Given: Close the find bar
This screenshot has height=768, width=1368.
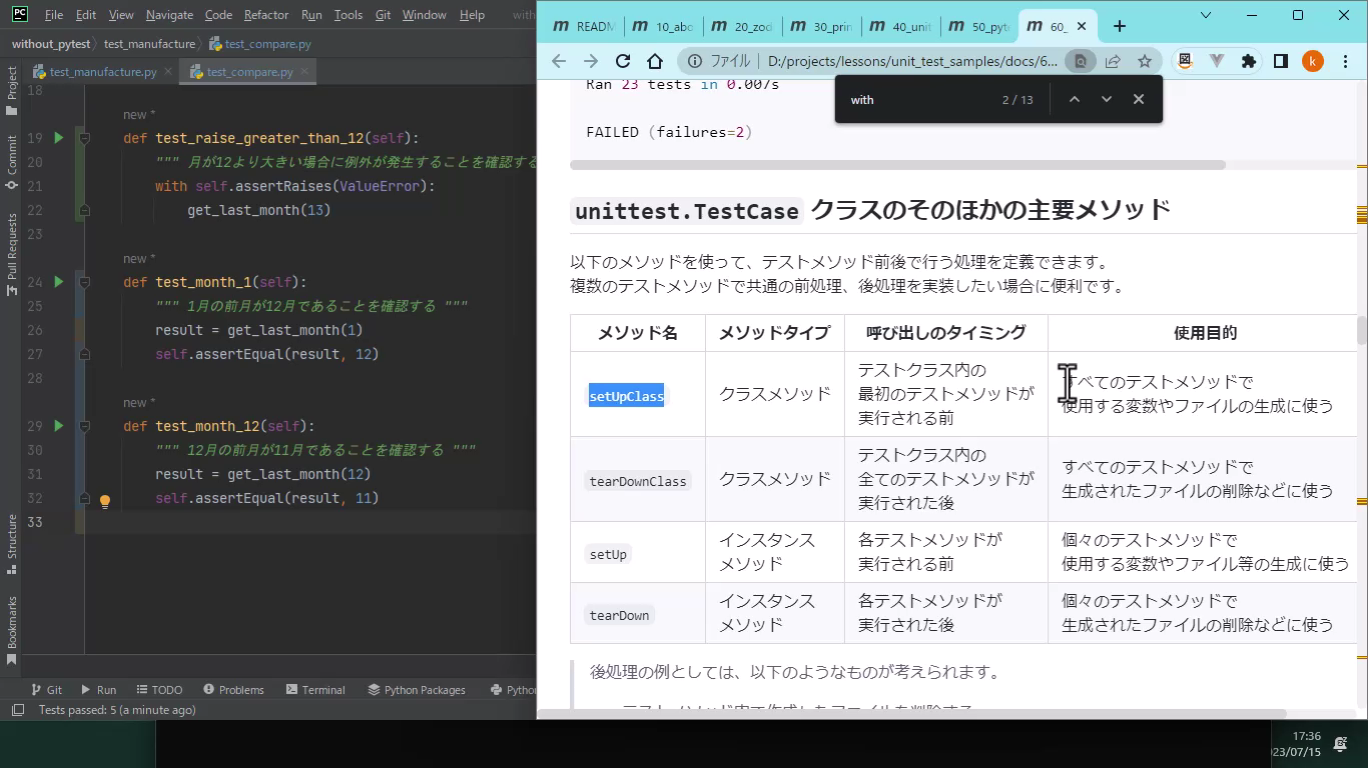Looking at the screenshot, I should pos(1138,99).
